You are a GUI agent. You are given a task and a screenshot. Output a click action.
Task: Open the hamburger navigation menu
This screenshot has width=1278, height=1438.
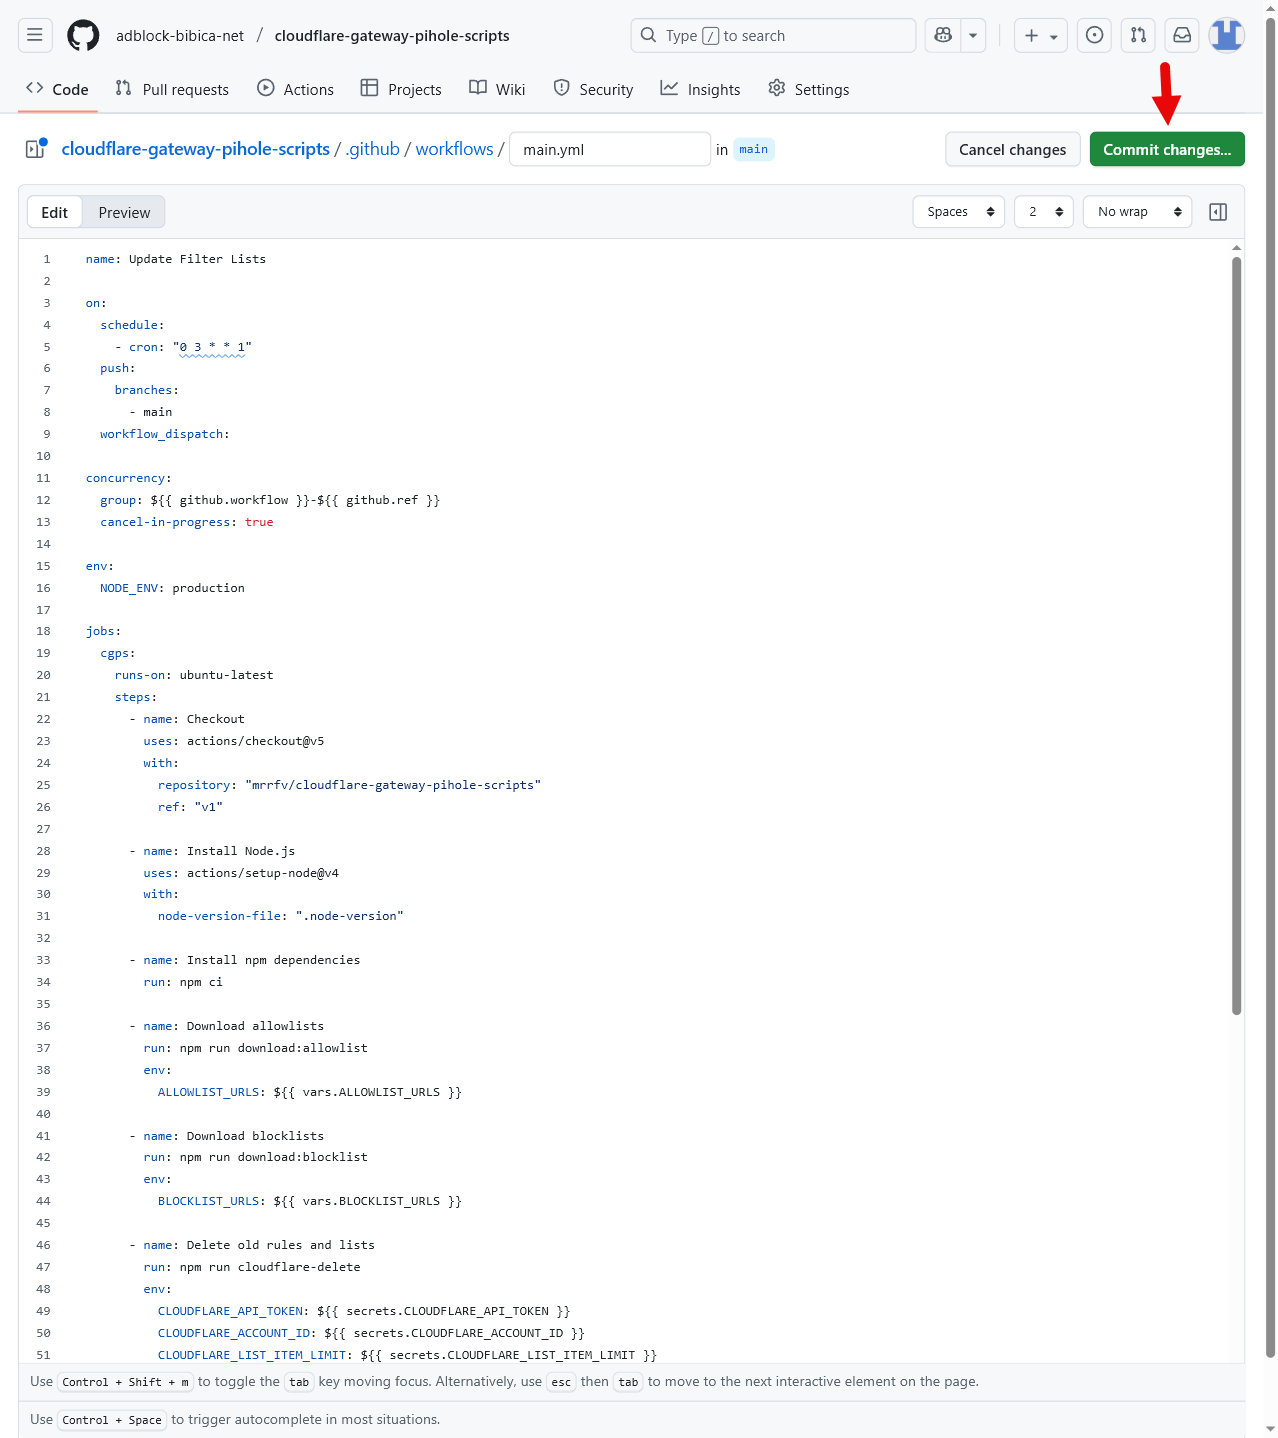[34, 35]
